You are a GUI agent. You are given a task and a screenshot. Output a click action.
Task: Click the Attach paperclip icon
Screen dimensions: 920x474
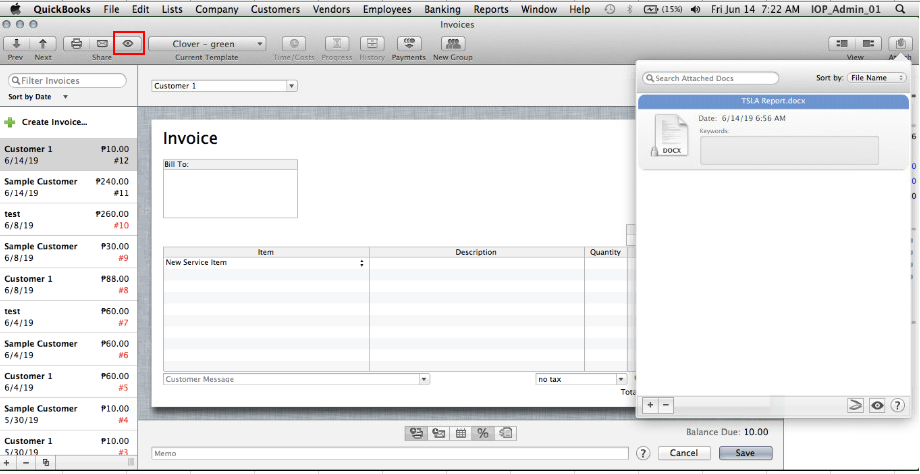point(899,43)
